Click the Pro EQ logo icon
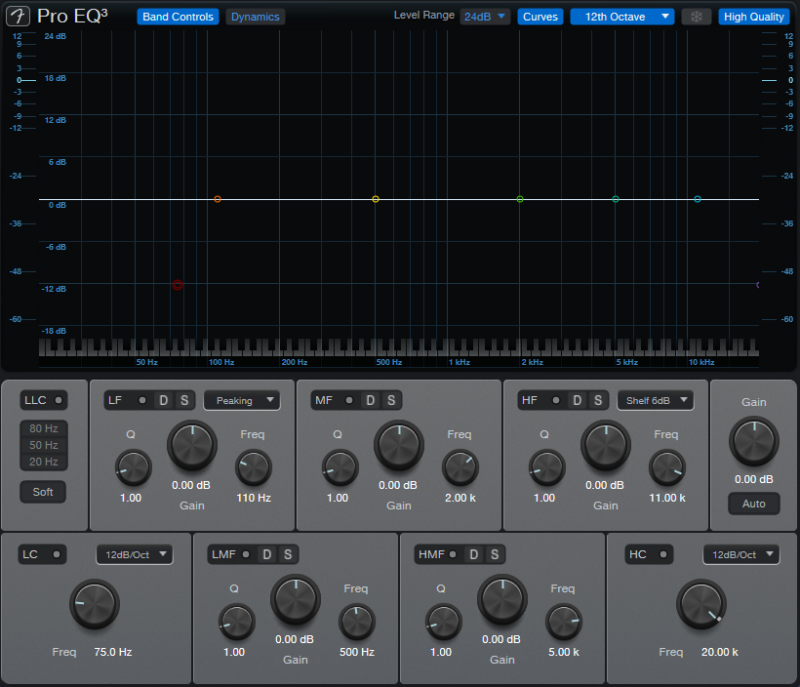The height and width of the screenshot is (687, 800). click(x=18, y=17)
